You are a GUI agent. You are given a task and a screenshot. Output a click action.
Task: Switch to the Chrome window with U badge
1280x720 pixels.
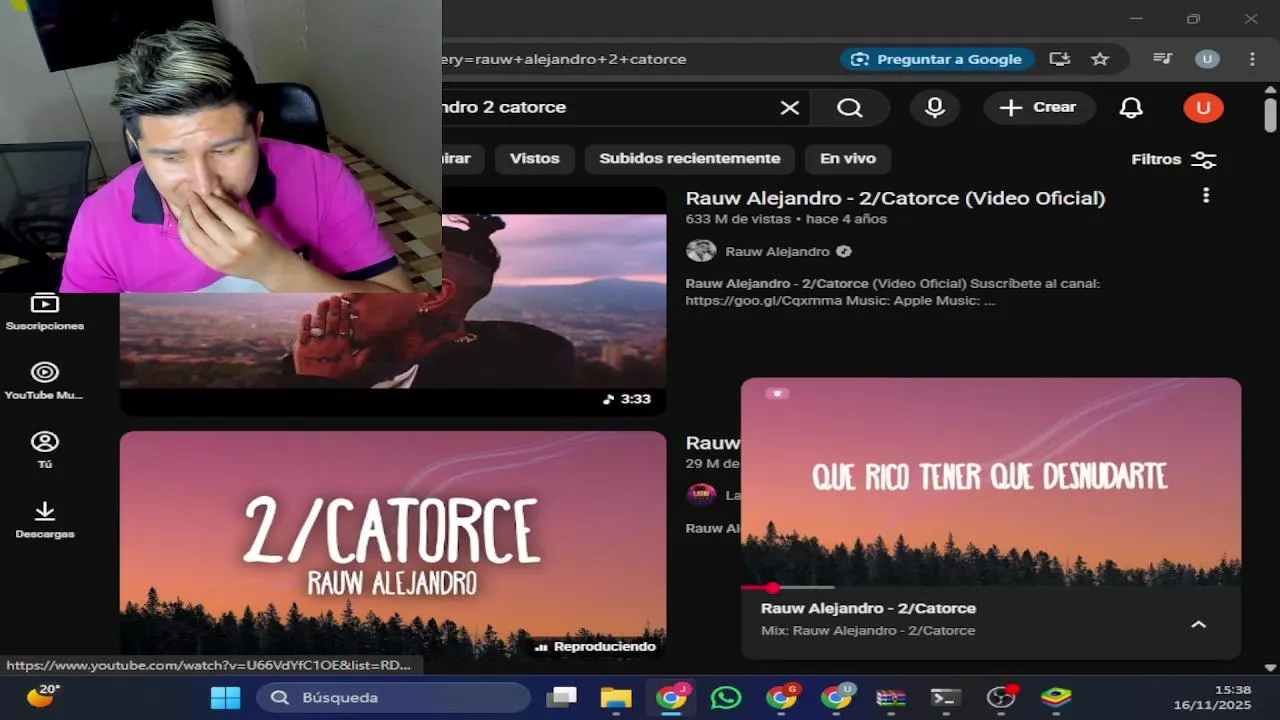tap(836, 697)
